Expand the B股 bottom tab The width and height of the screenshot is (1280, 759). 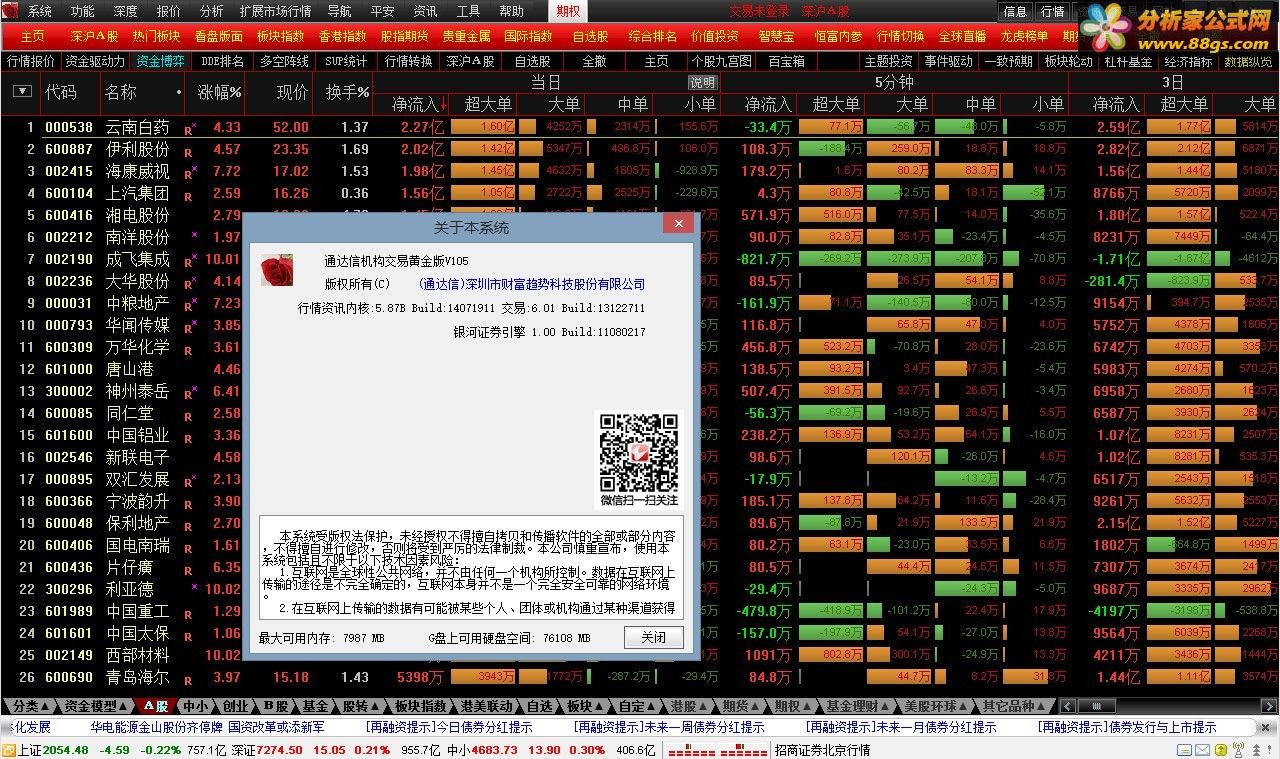(x=275, y=706)
